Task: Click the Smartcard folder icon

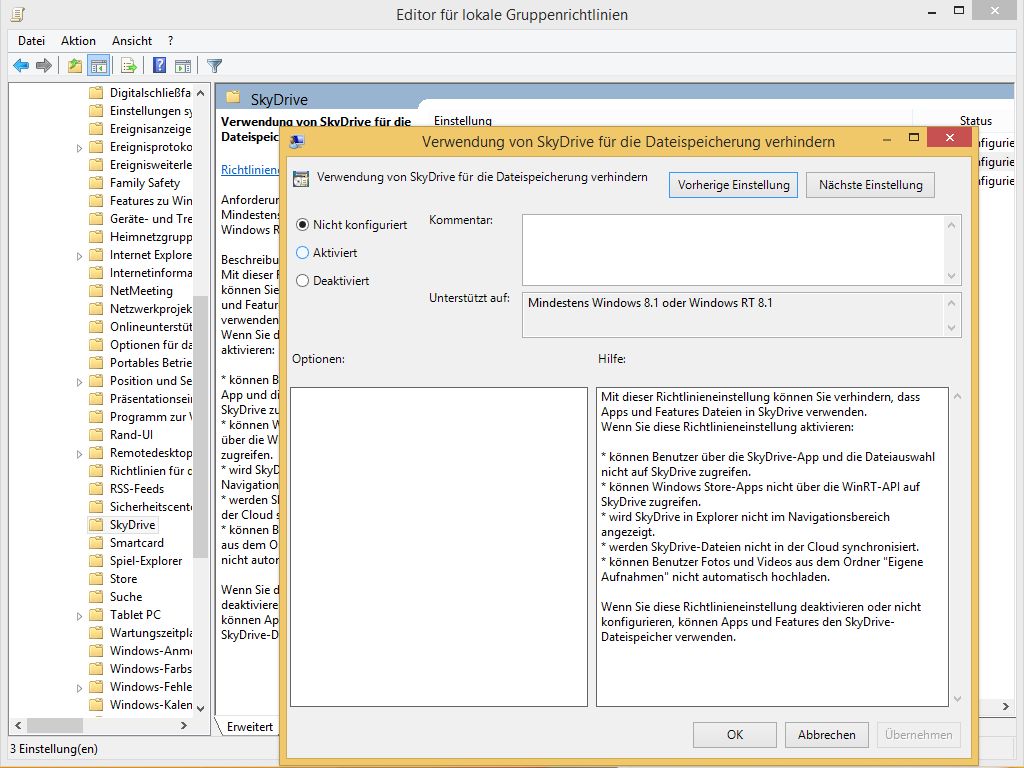Action: coord(96,542)
